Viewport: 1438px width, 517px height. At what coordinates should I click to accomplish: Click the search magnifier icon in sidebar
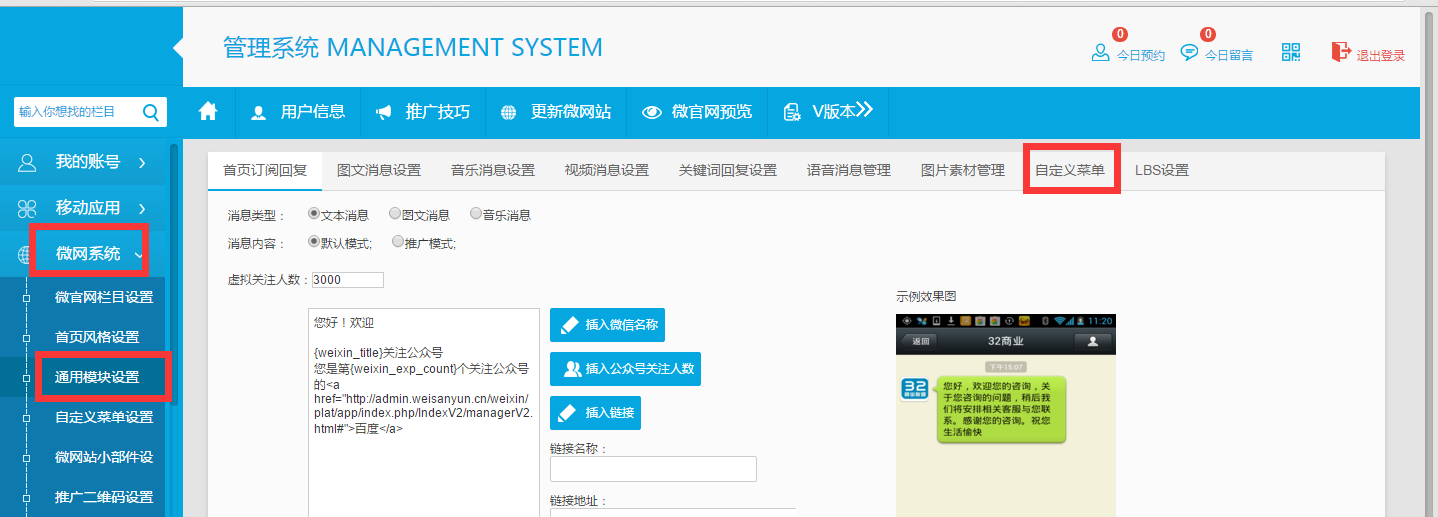[151, 112]
